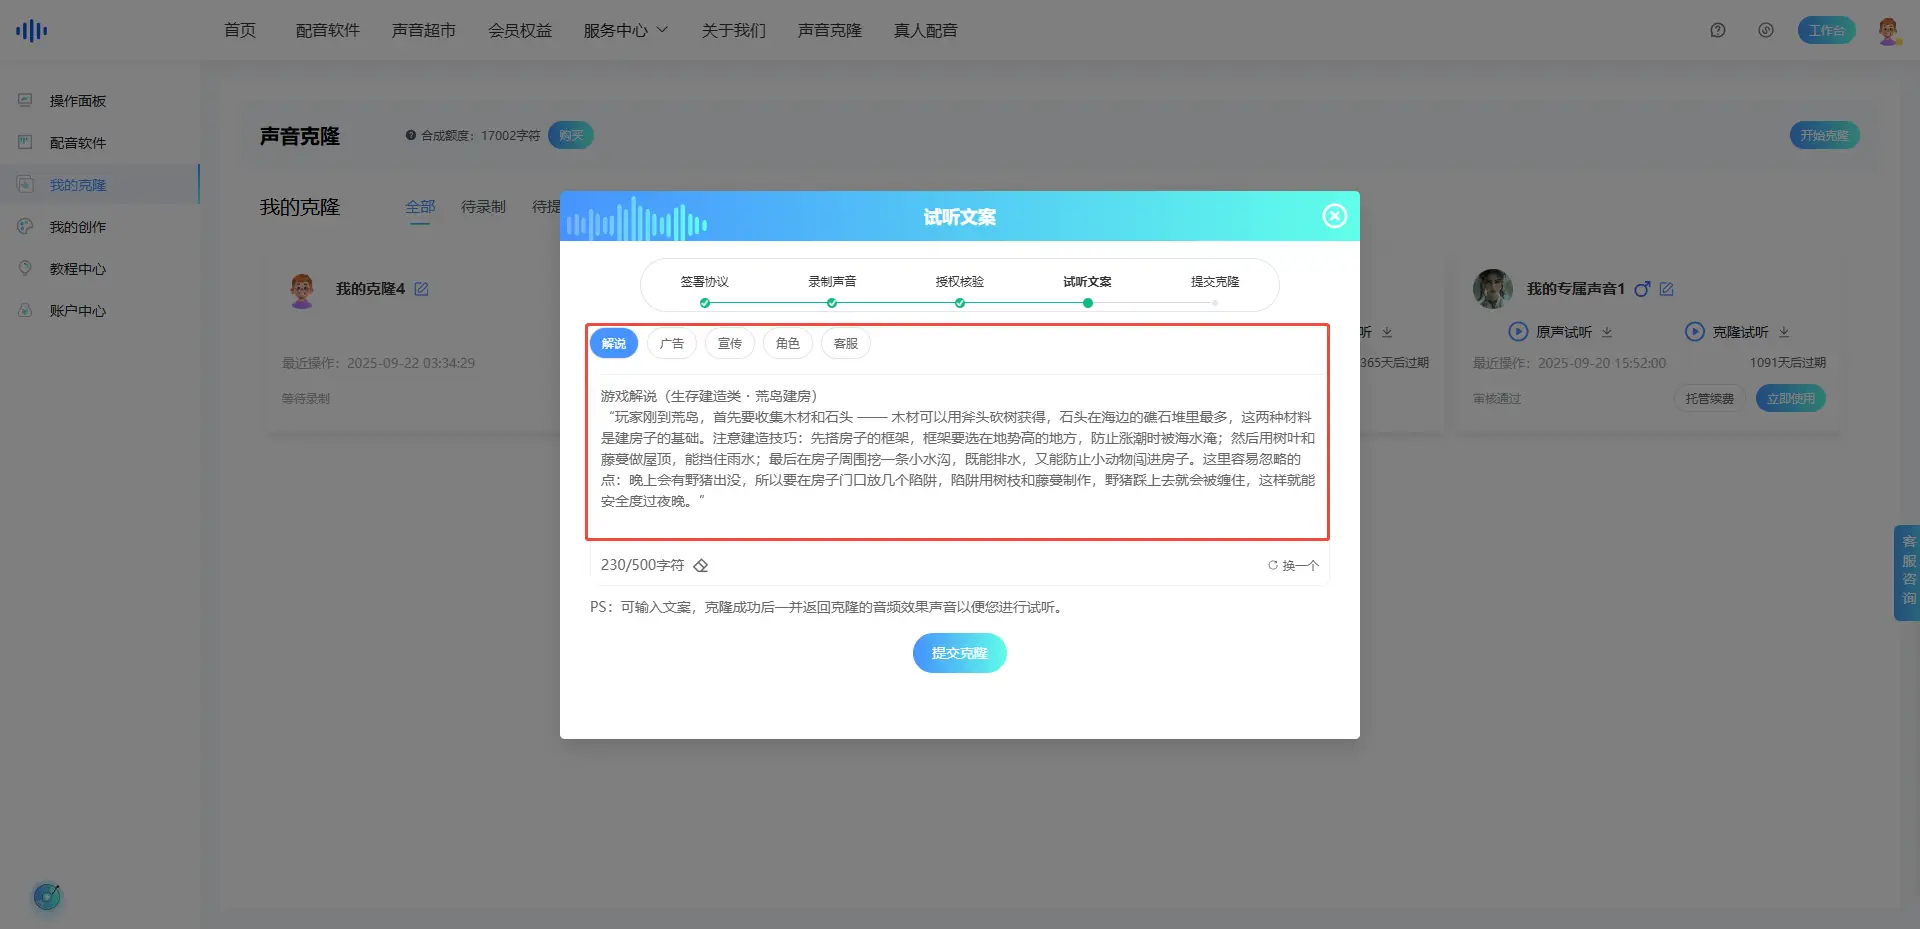The image size is (1920, 929).
Task: Select the 广告 script category
Action: pos(672,344)
